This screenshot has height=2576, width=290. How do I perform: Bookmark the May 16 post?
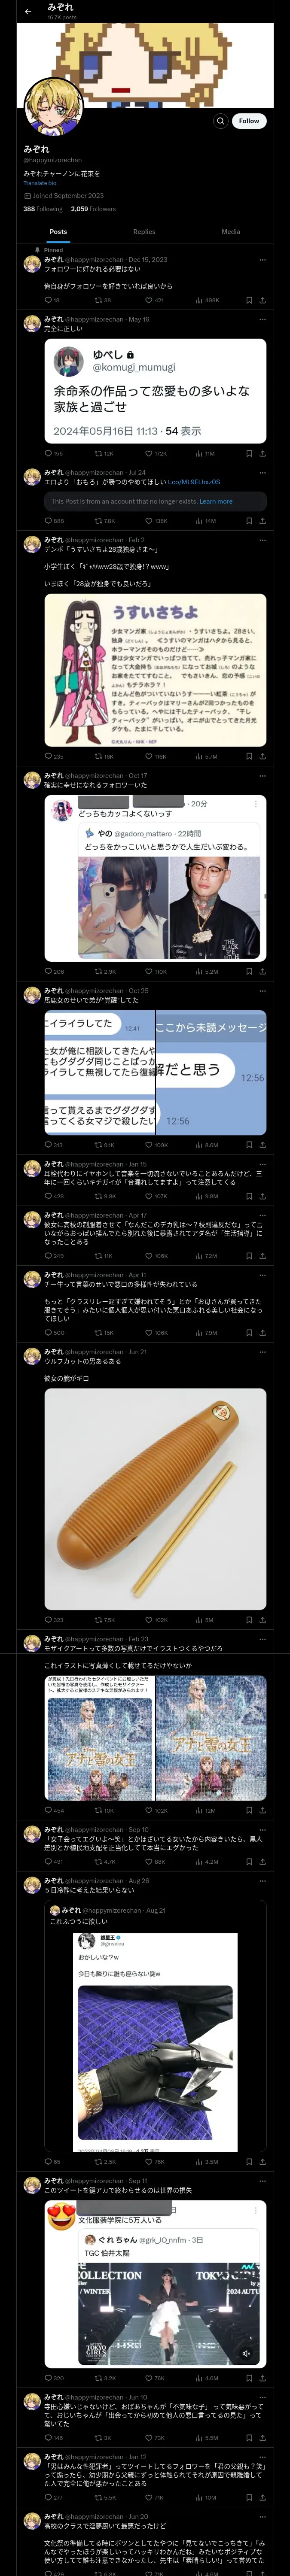point(249,453)
